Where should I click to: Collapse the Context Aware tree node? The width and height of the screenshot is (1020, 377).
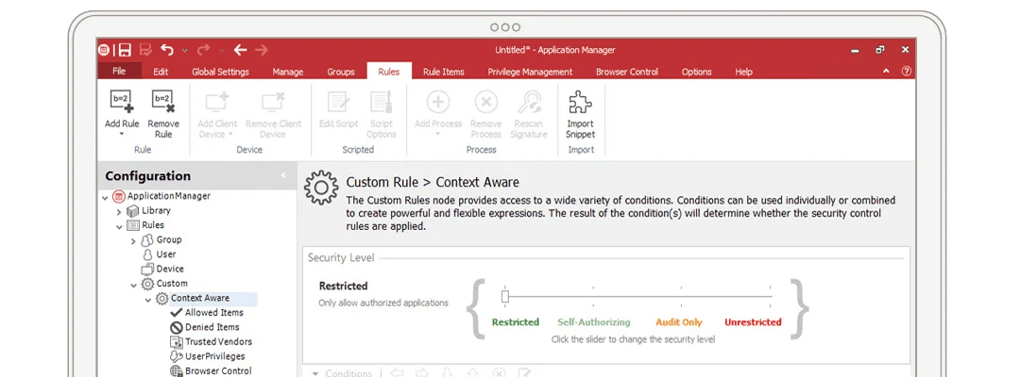click(x=148, y=299)
